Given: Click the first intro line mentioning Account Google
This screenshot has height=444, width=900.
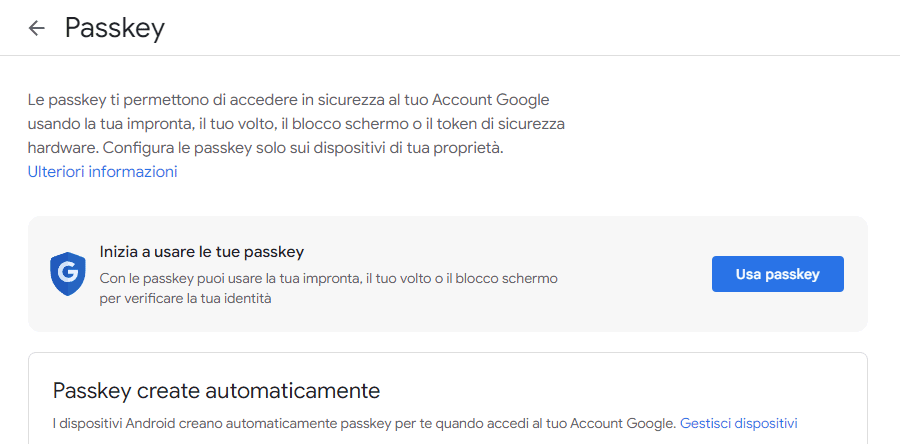Looking at the screenshot, I should [289, 100].
